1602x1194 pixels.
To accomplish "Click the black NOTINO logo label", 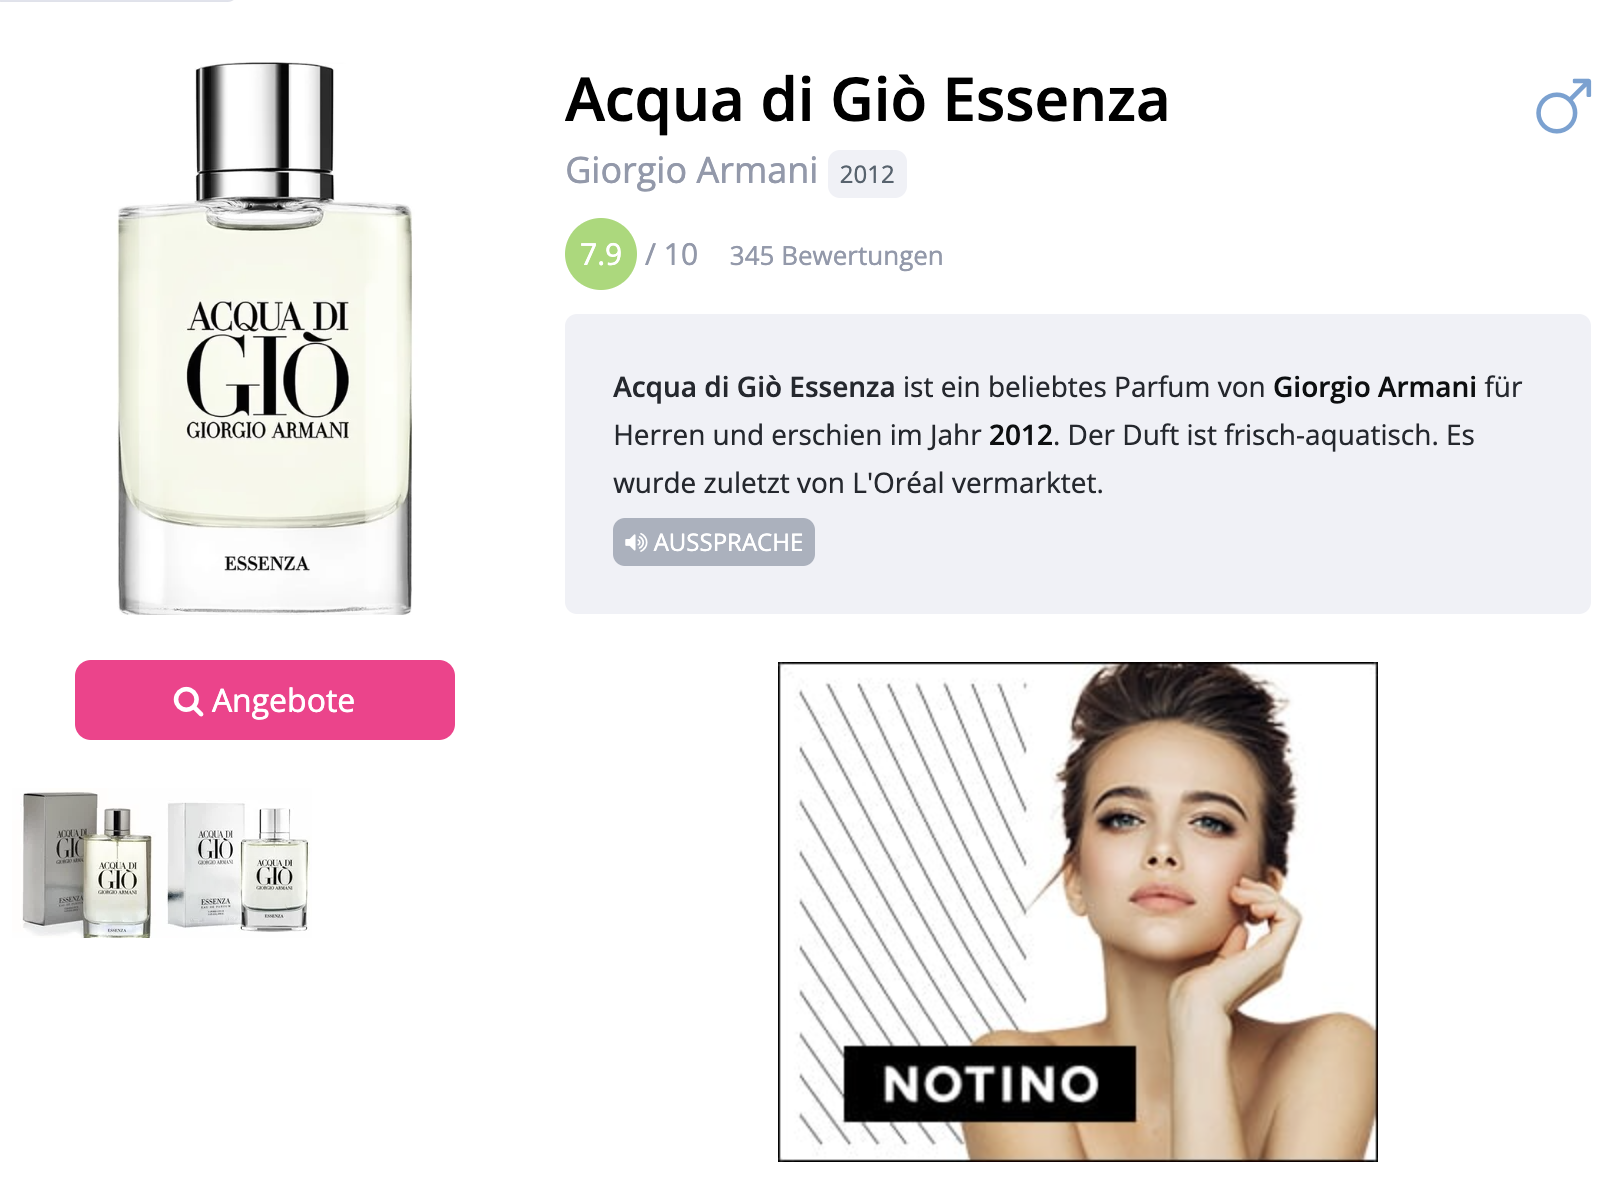I will point(990,1084).
